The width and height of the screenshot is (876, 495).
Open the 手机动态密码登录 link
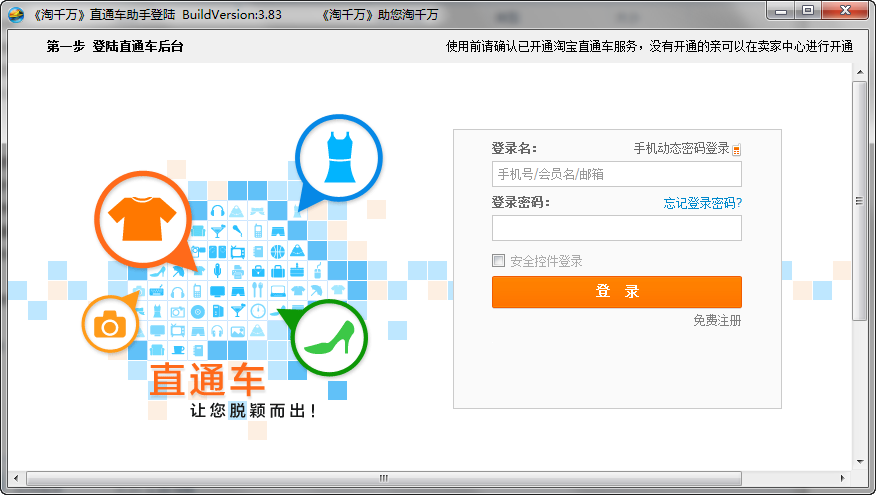point(681,148)
